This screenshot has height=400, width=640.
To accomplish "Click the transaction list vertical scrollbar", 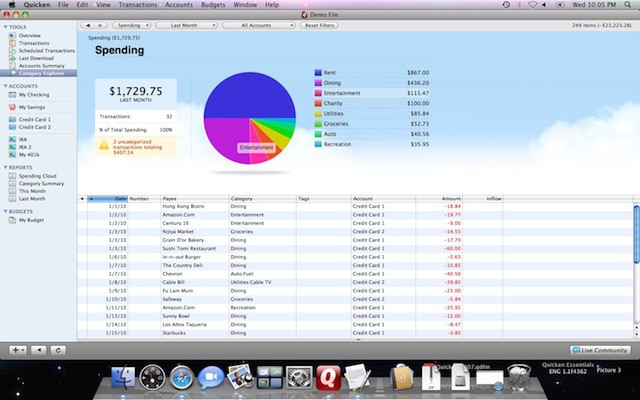I will click(636, 235).
